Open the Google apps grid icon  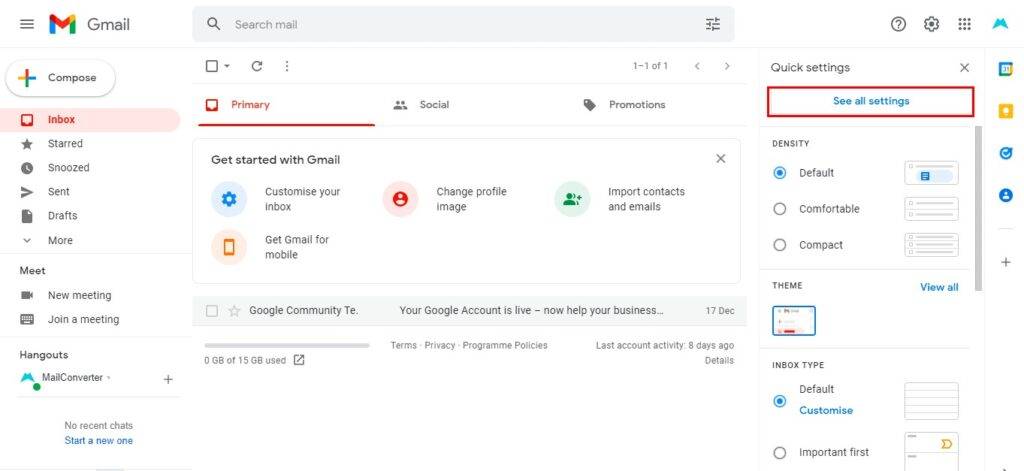coord(964,24)
